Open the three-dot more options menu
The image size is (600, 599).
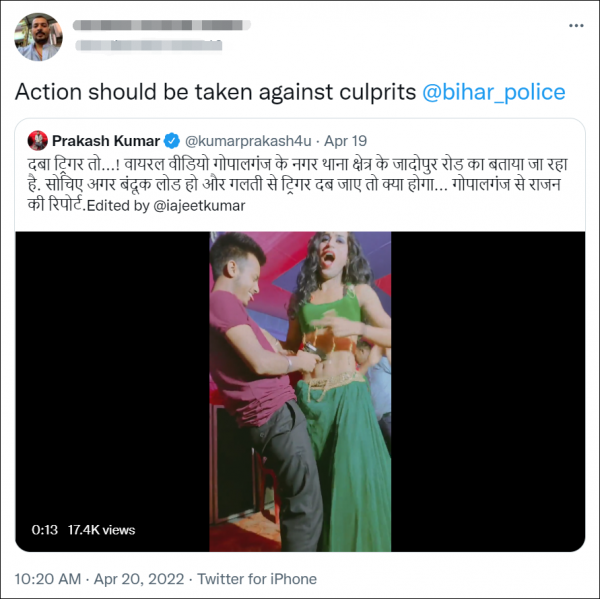click(576, 26)
